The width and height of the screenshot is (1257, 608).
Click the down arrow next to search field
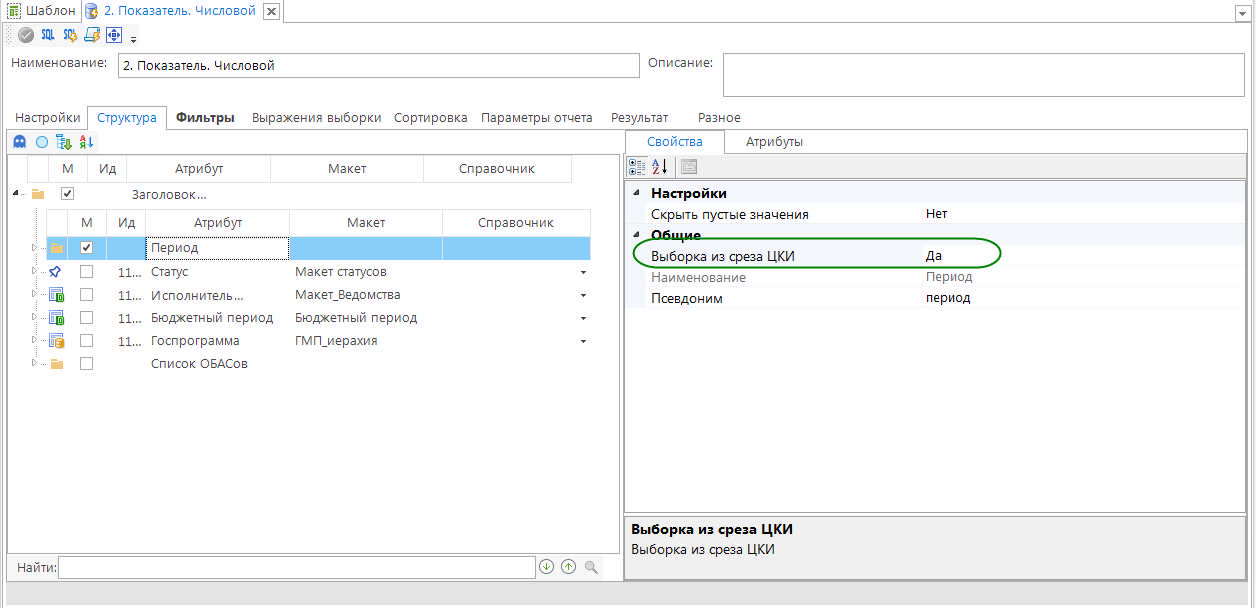[546, 567]
